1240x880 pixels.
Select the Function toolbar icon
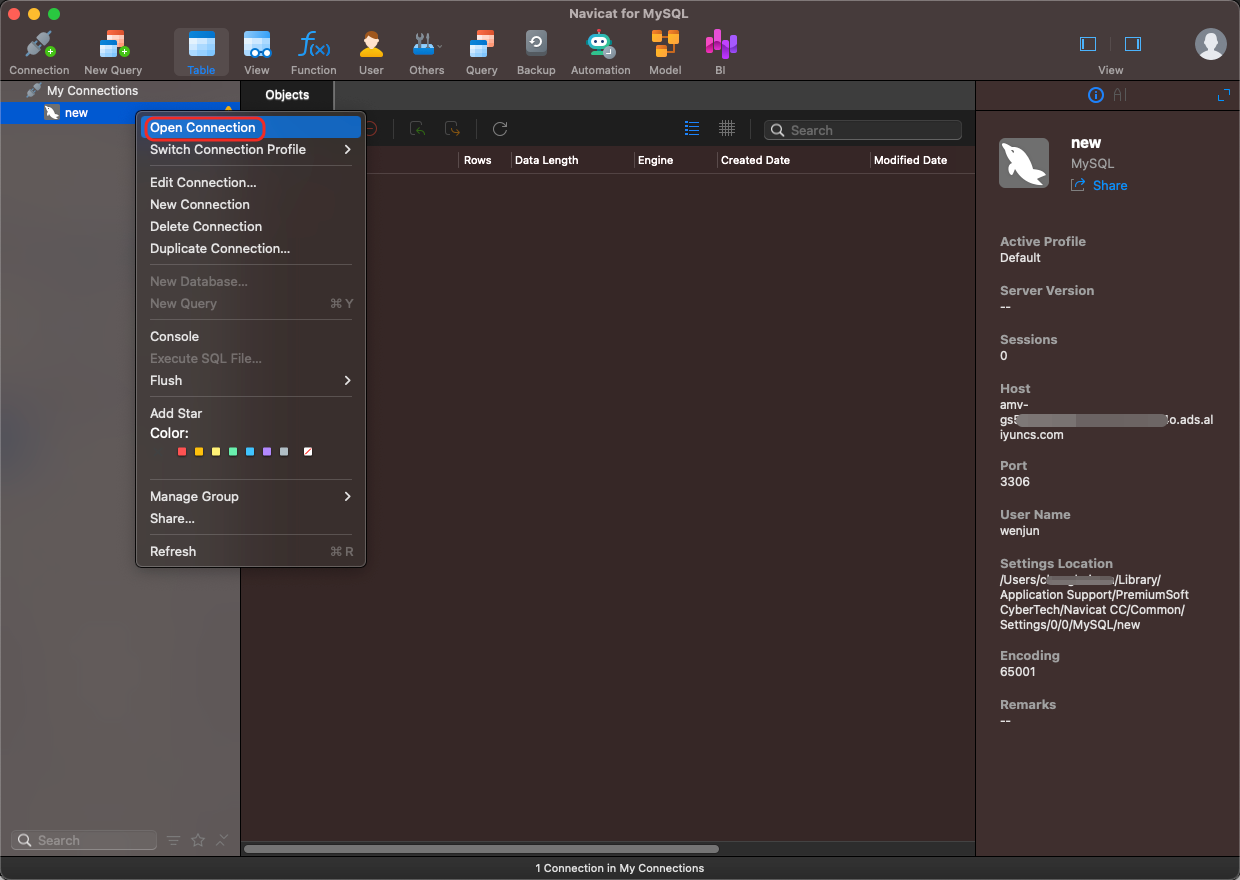[314, 53]
